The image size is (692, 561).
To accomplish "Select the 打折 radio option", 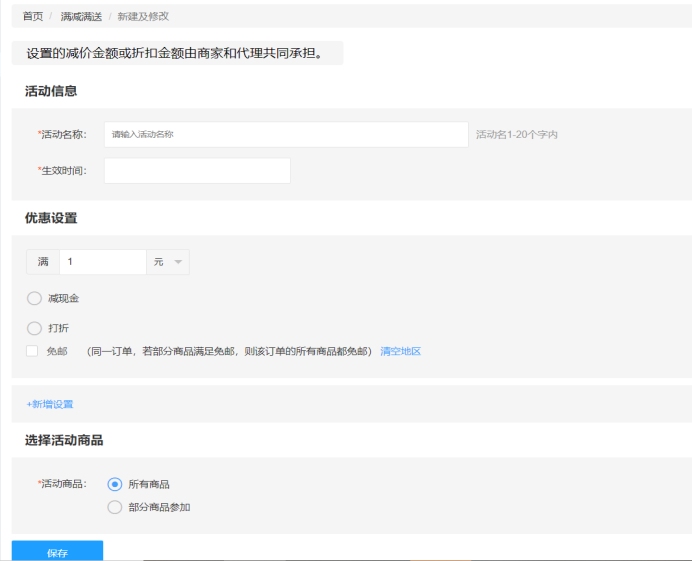I will coord(34,328).
